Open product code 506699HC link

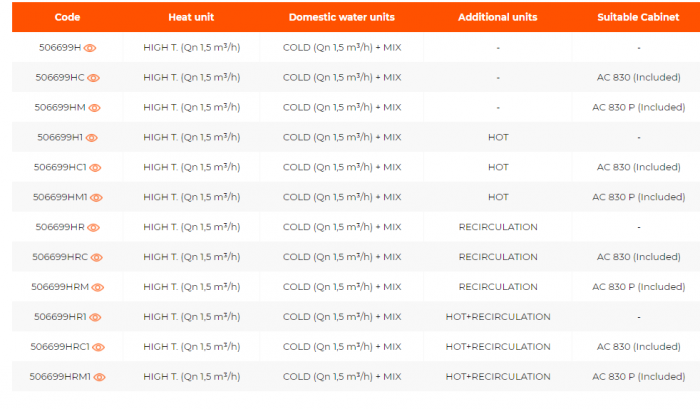pyautogui.click(x=60, y=77)
